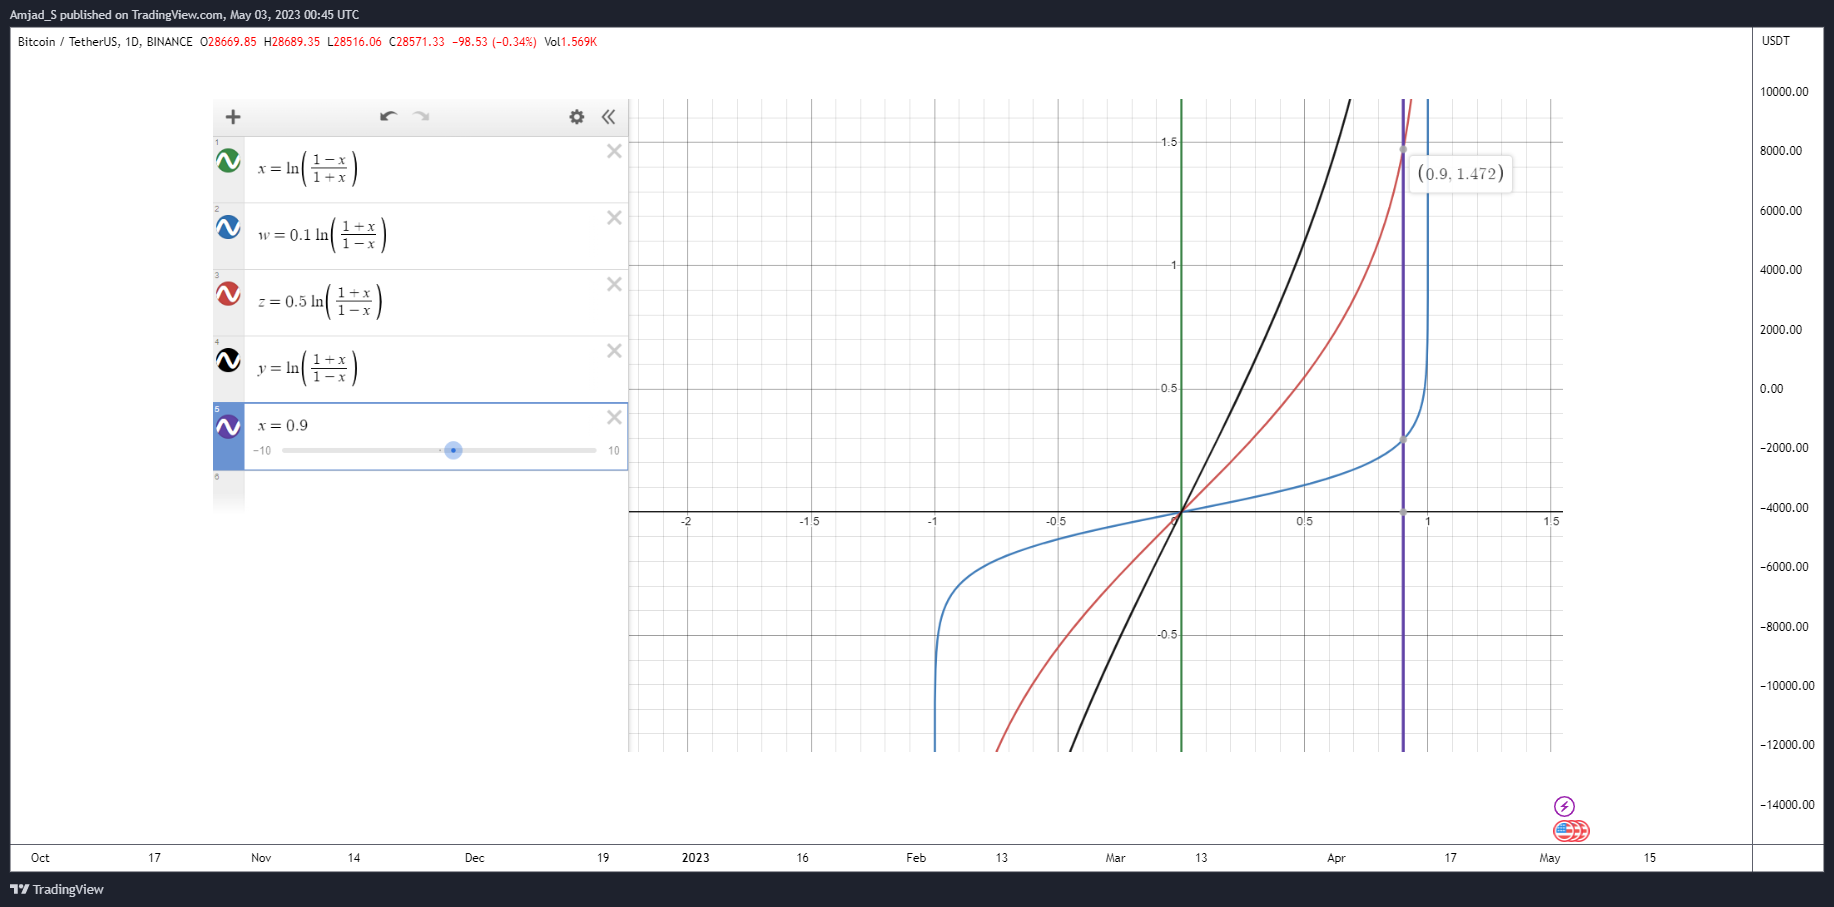1834x907 pixels.
Task: Edit the w = 0.1 ln expression
Action: pos(322,235)
